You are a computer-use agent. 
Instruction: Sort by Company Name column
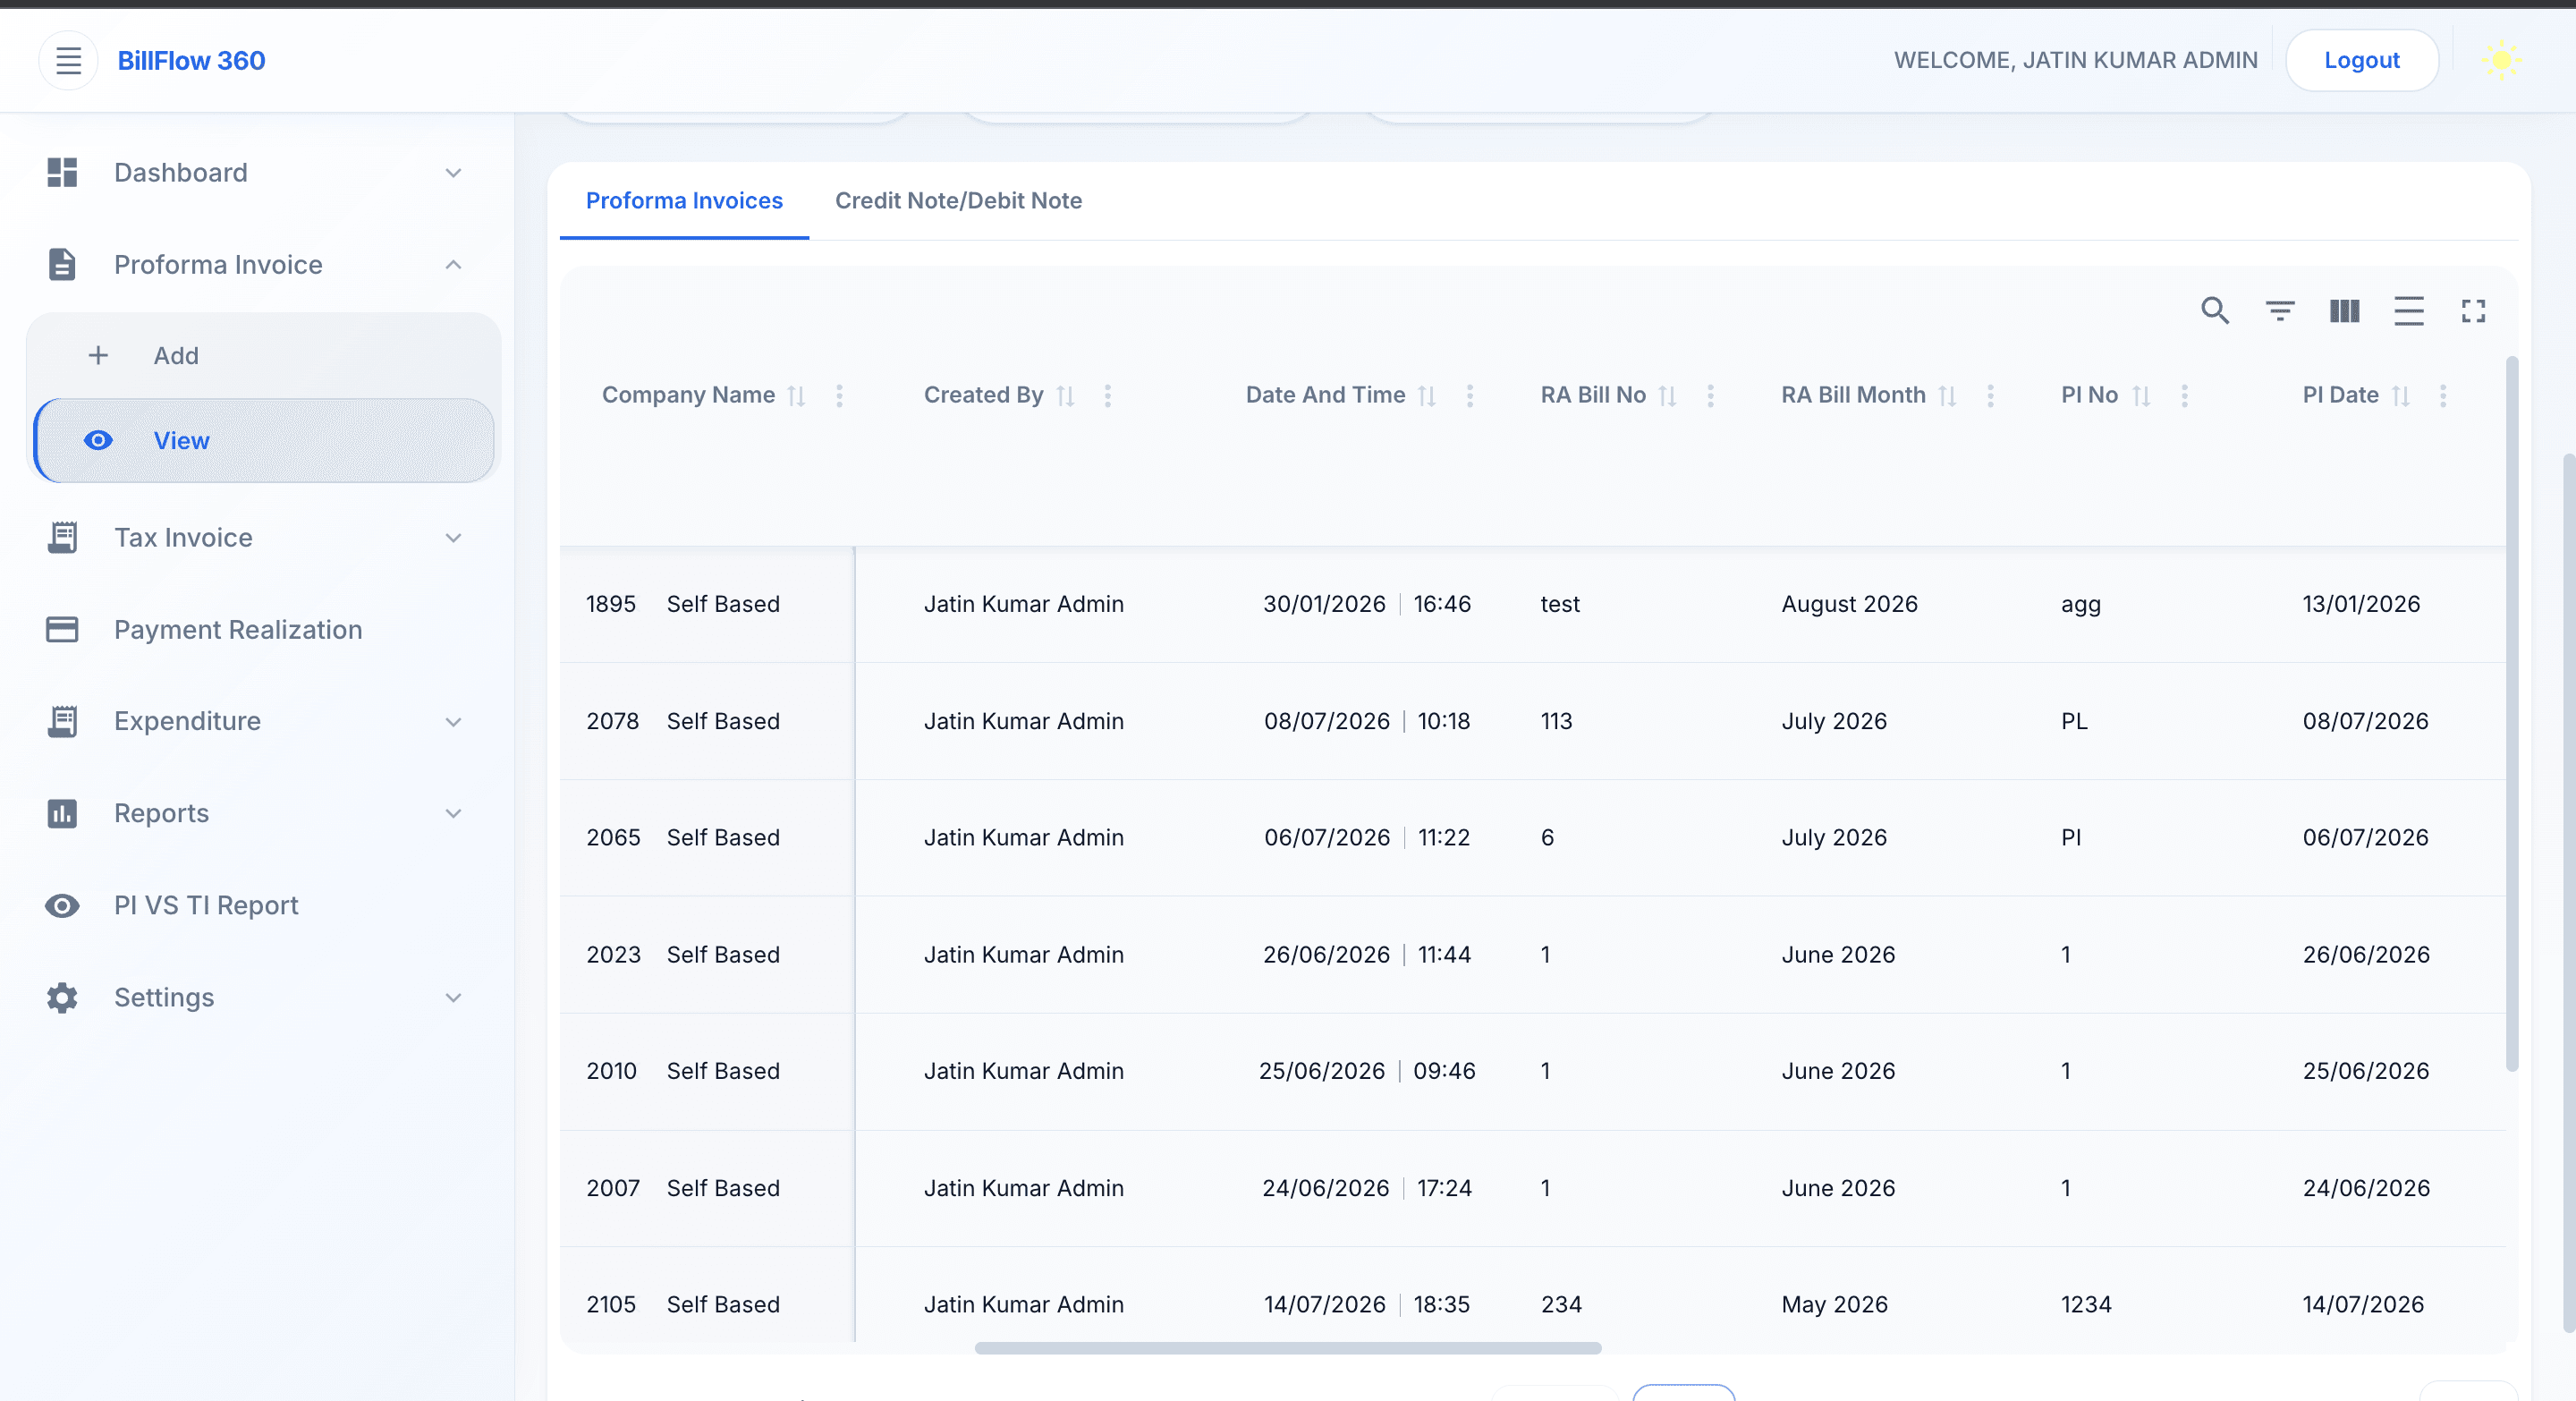[x=796, y=396]
